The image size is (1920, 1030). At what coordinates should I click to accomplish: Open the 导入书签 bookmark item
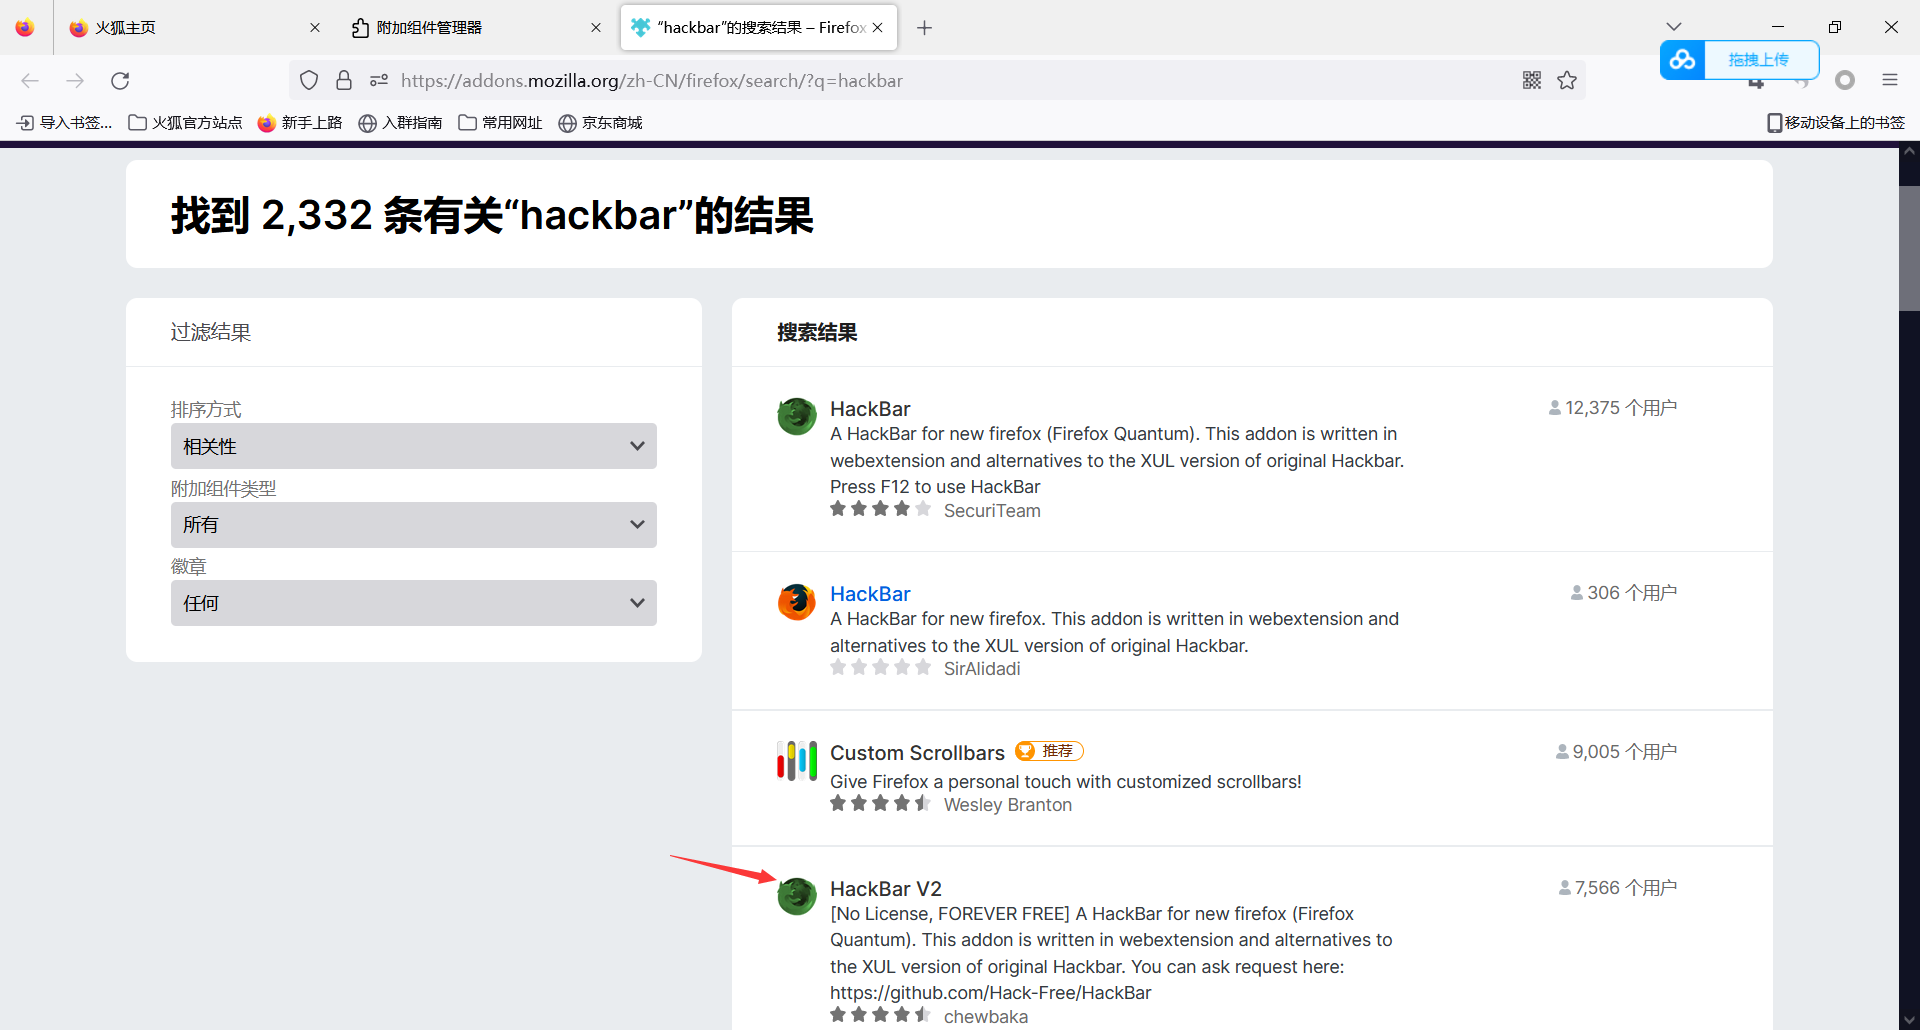tap(65, 123)
